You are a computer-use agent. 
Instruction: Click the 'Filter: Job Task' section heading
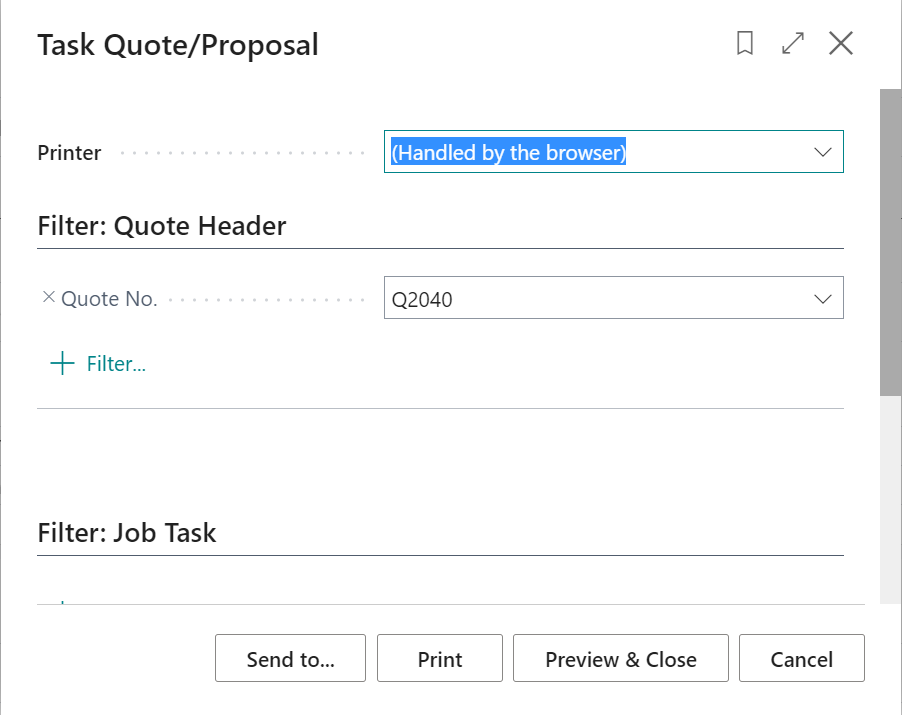(x=127, y=532)
